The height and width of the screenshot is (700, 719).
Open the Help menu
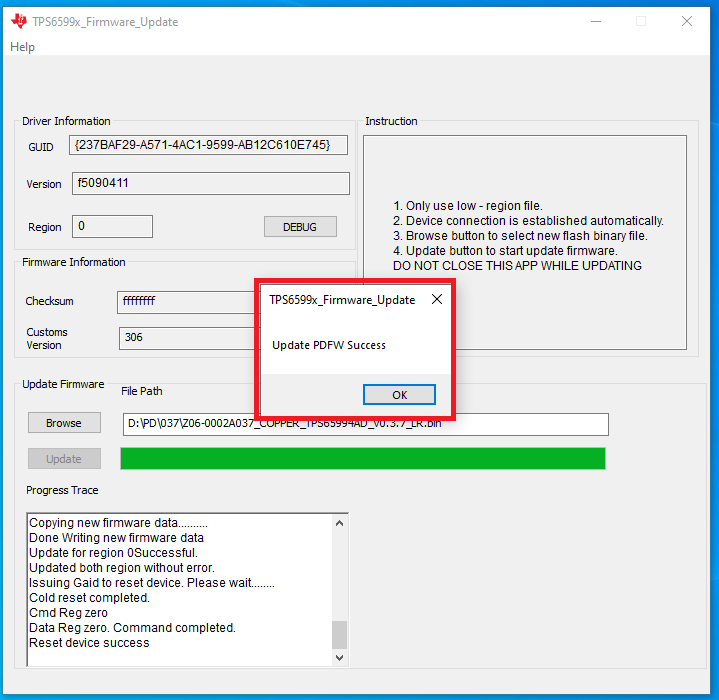coord(22,47)
